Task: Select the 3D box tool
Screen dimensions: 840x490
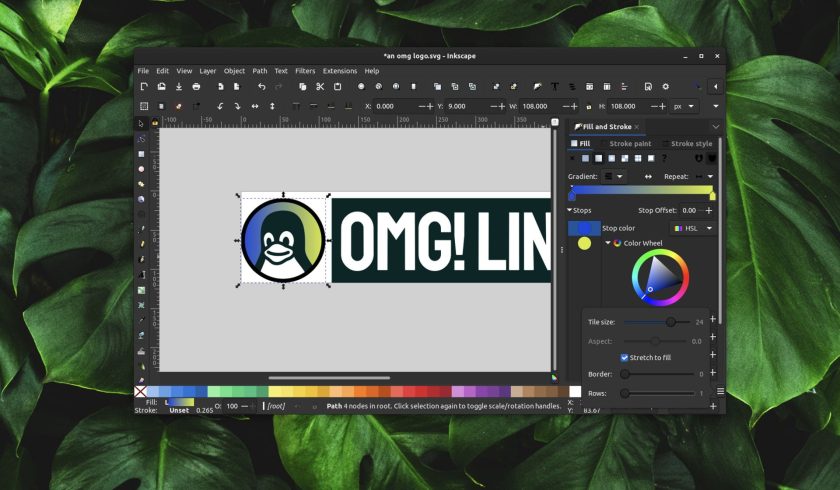Action: tap(141, 199)
